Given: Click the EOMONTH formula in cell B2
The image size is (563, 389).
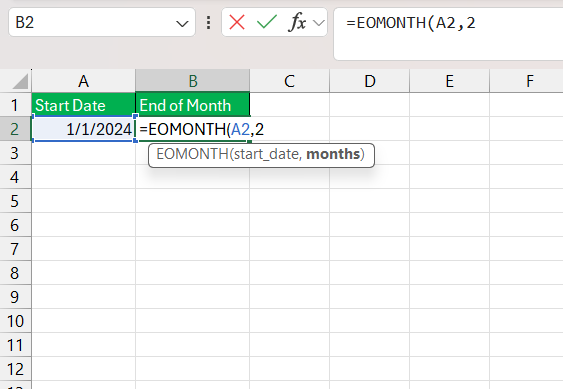Looking at the screenshot, I should pos(202,129).
